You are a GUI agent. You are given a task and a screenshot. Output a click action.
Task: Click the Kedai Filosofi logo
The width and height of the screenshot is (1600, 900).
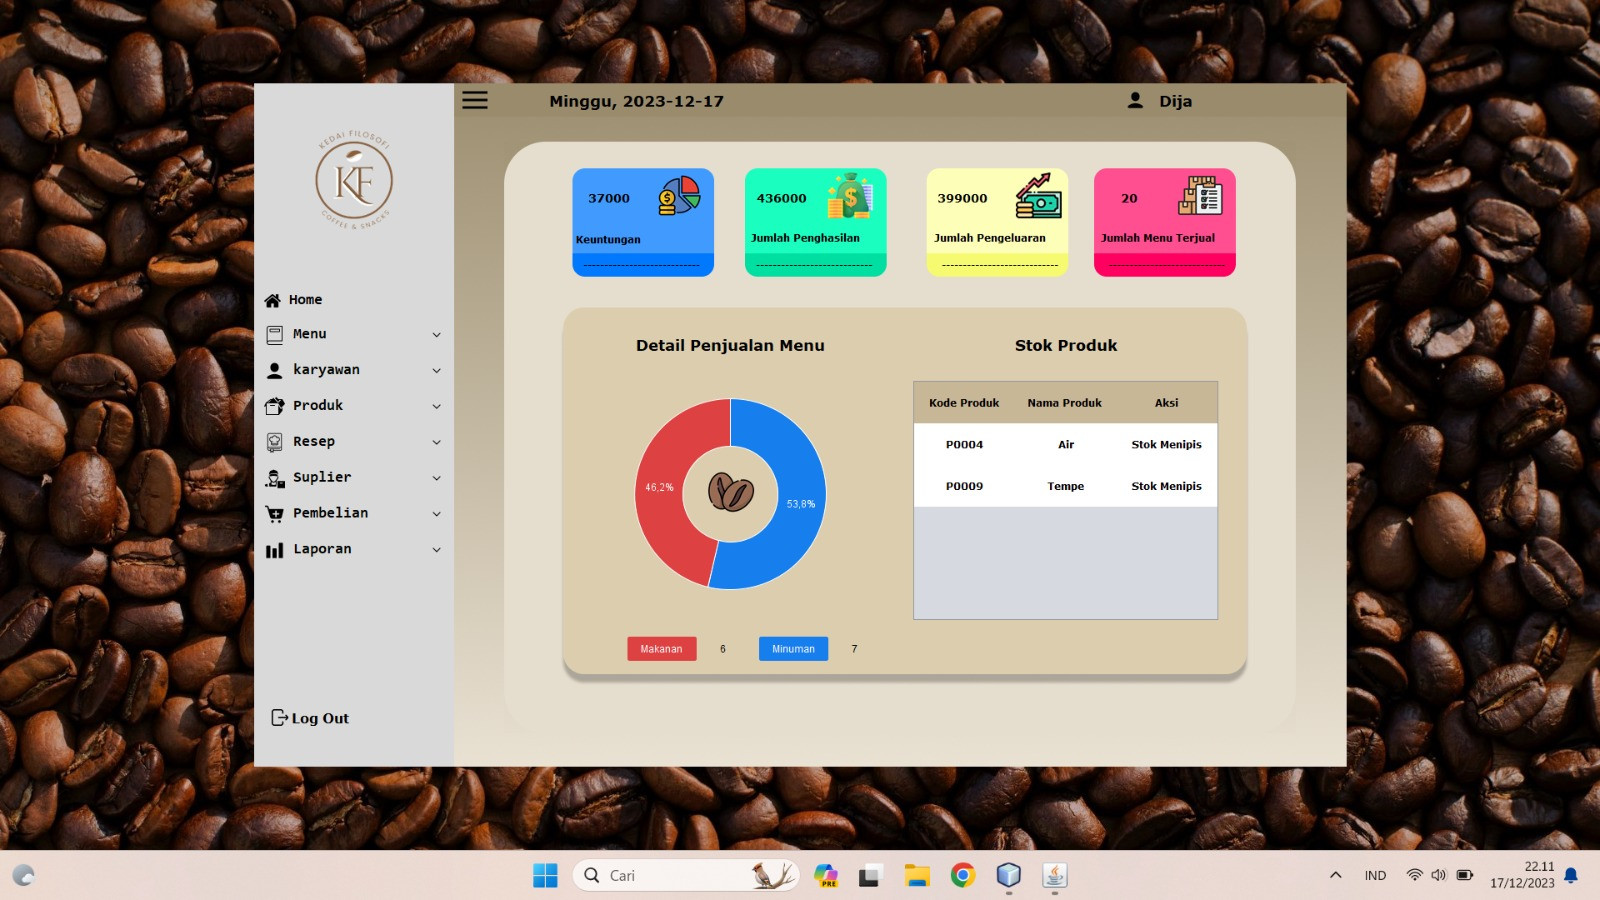point(354,181)
